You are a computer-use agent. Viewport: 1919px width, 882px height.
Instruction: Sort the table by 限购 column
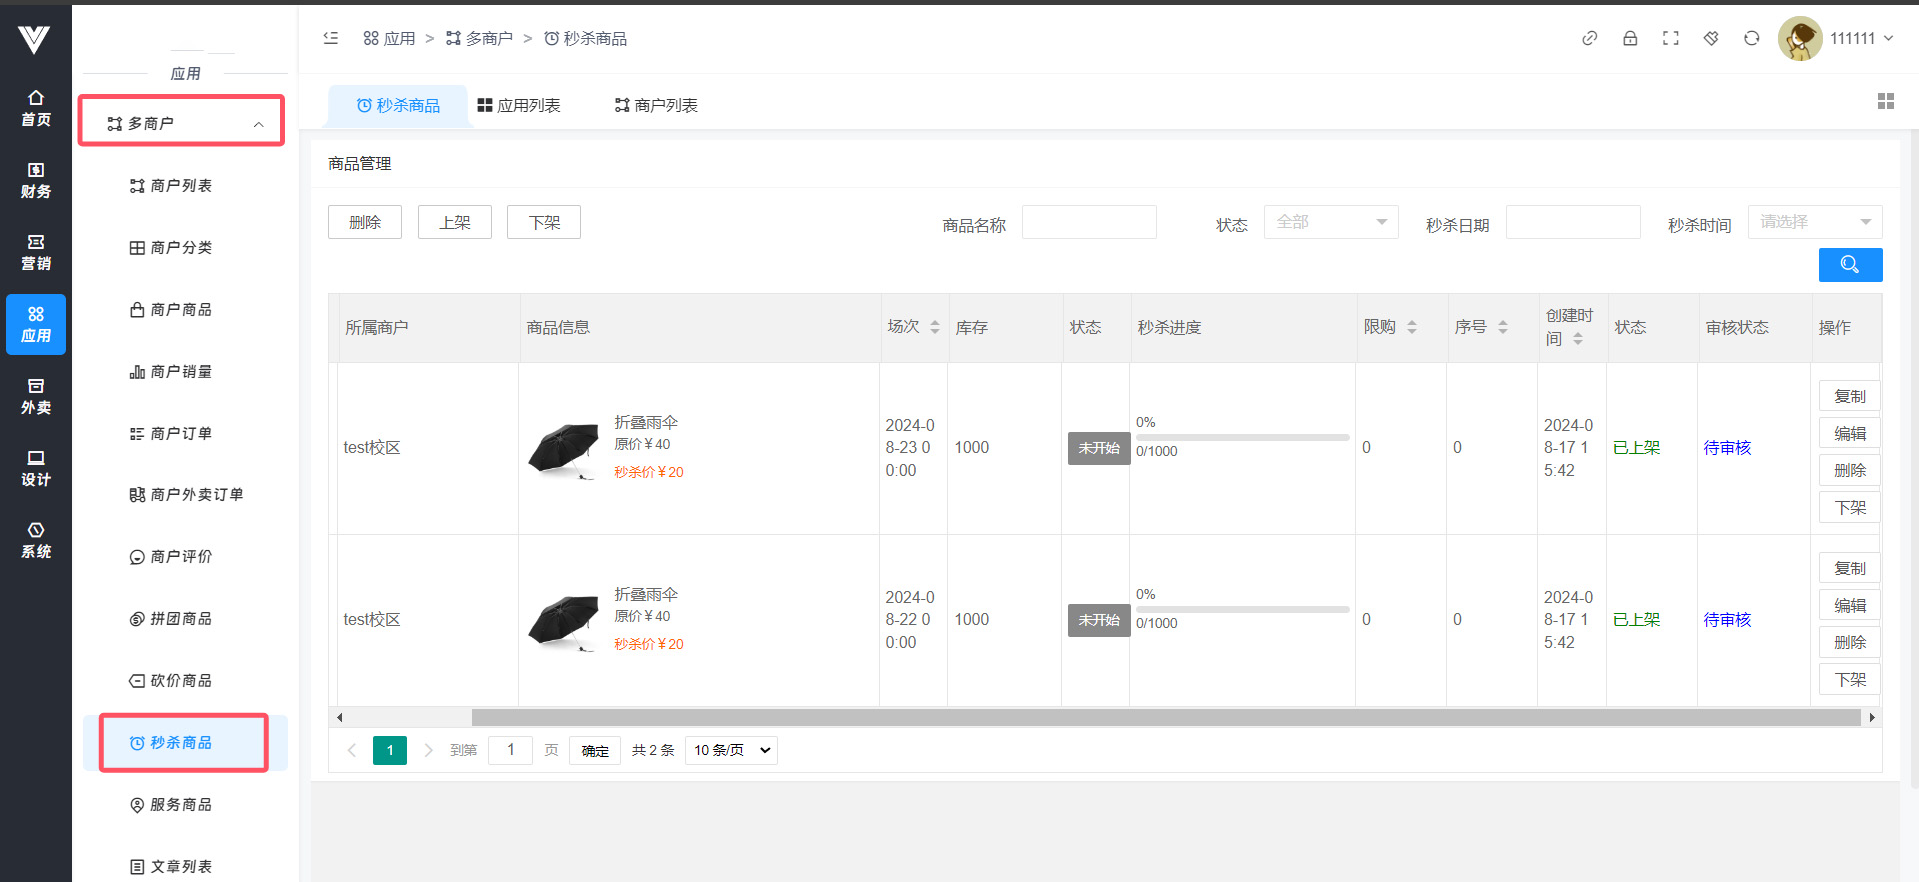[x=1411, y=327]
